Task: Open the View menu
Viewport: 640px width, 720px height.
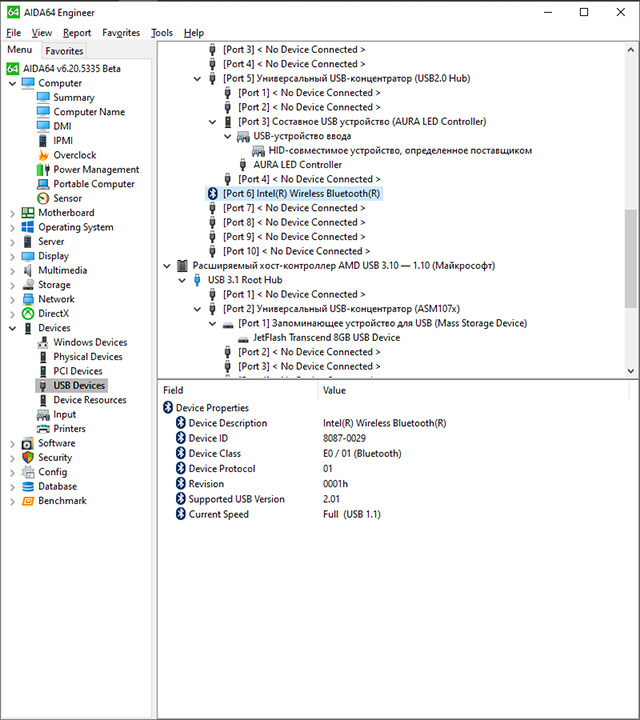Action: 41,33
